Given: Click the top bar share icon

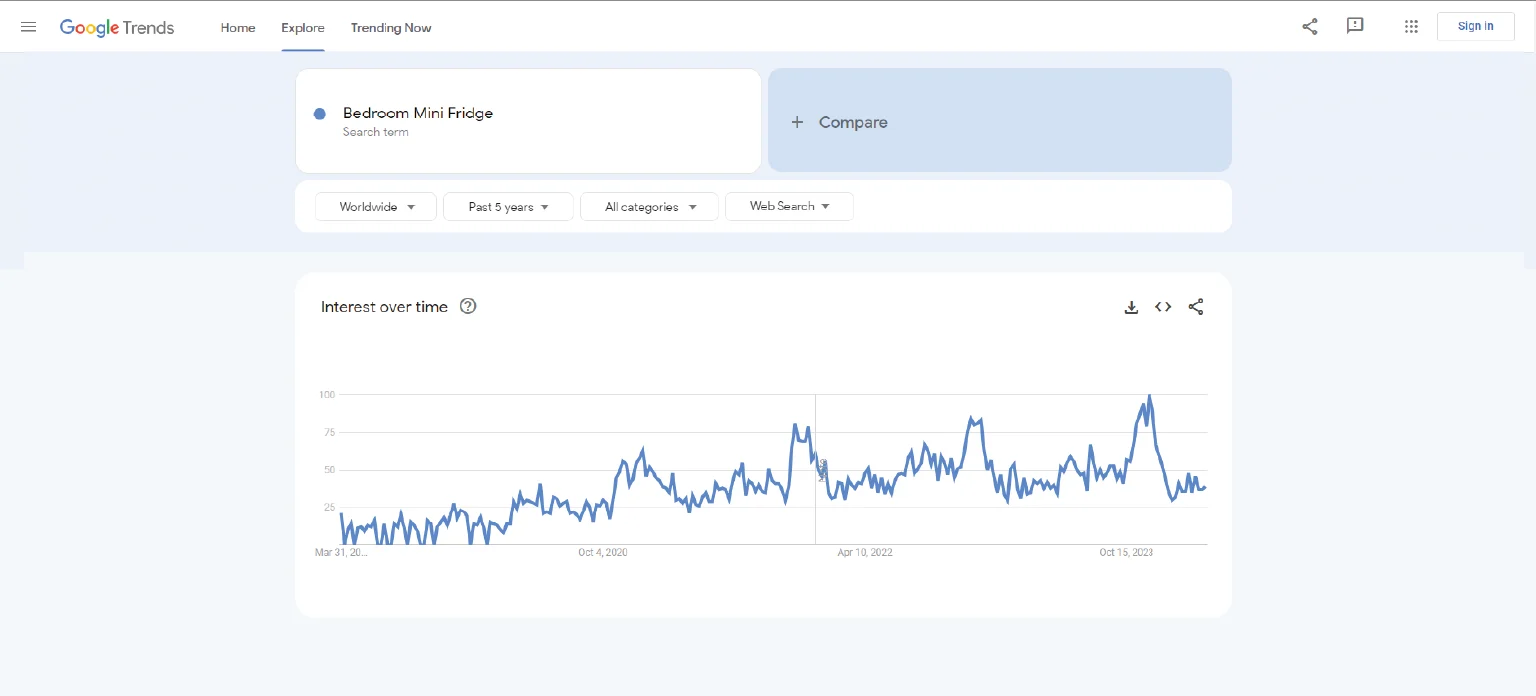Looking at the screenshot, I should pyautogui.click(x=1309, y=27).
